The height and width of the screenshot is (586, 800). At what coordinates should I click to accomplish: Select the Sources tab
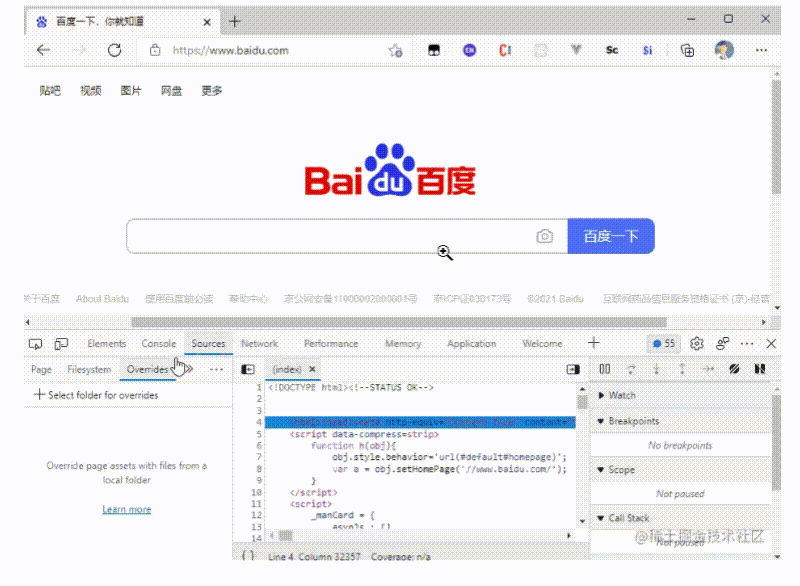[208, 344]
